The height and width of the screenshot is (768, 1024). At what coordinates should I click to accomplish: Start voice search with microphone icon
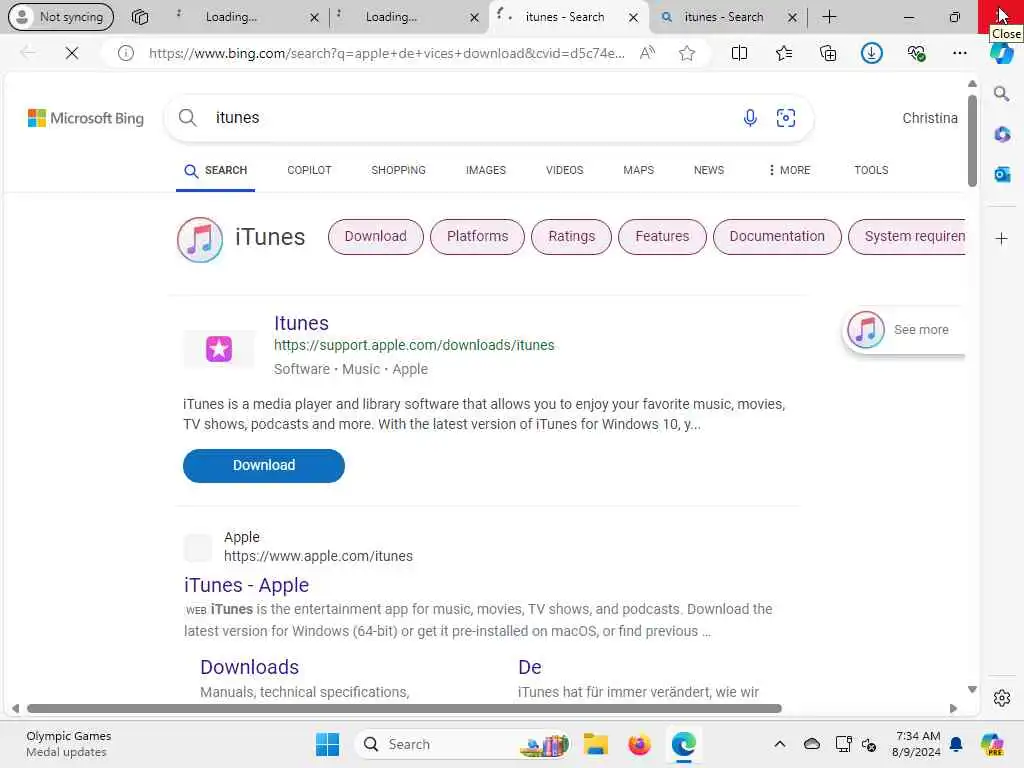[x=750, y=118]
